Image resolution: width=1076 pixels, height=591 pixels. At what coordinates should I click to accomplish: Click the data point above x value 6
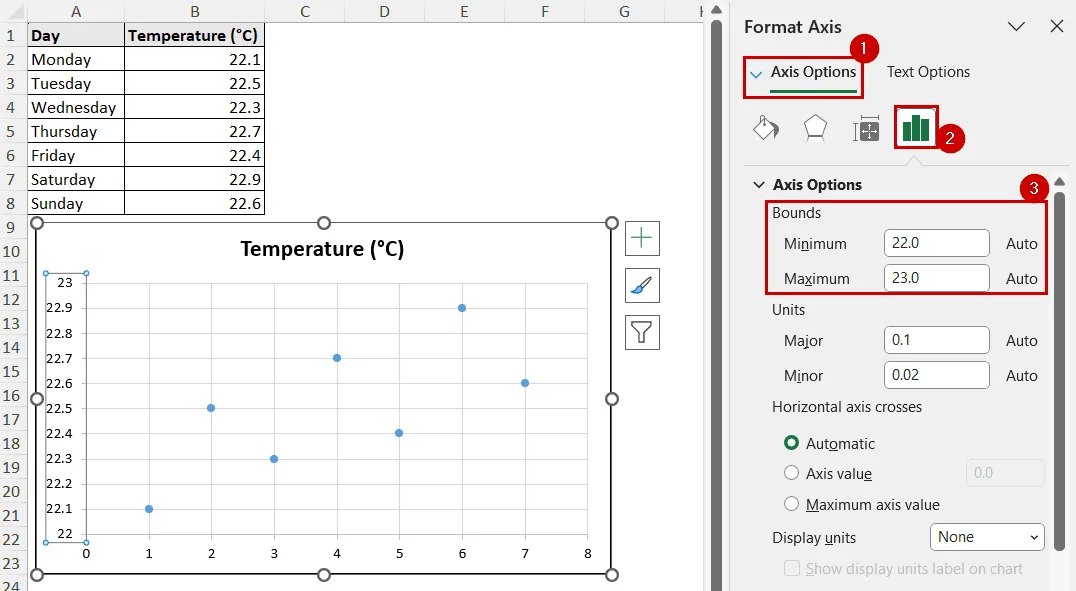tap(462, 308)
